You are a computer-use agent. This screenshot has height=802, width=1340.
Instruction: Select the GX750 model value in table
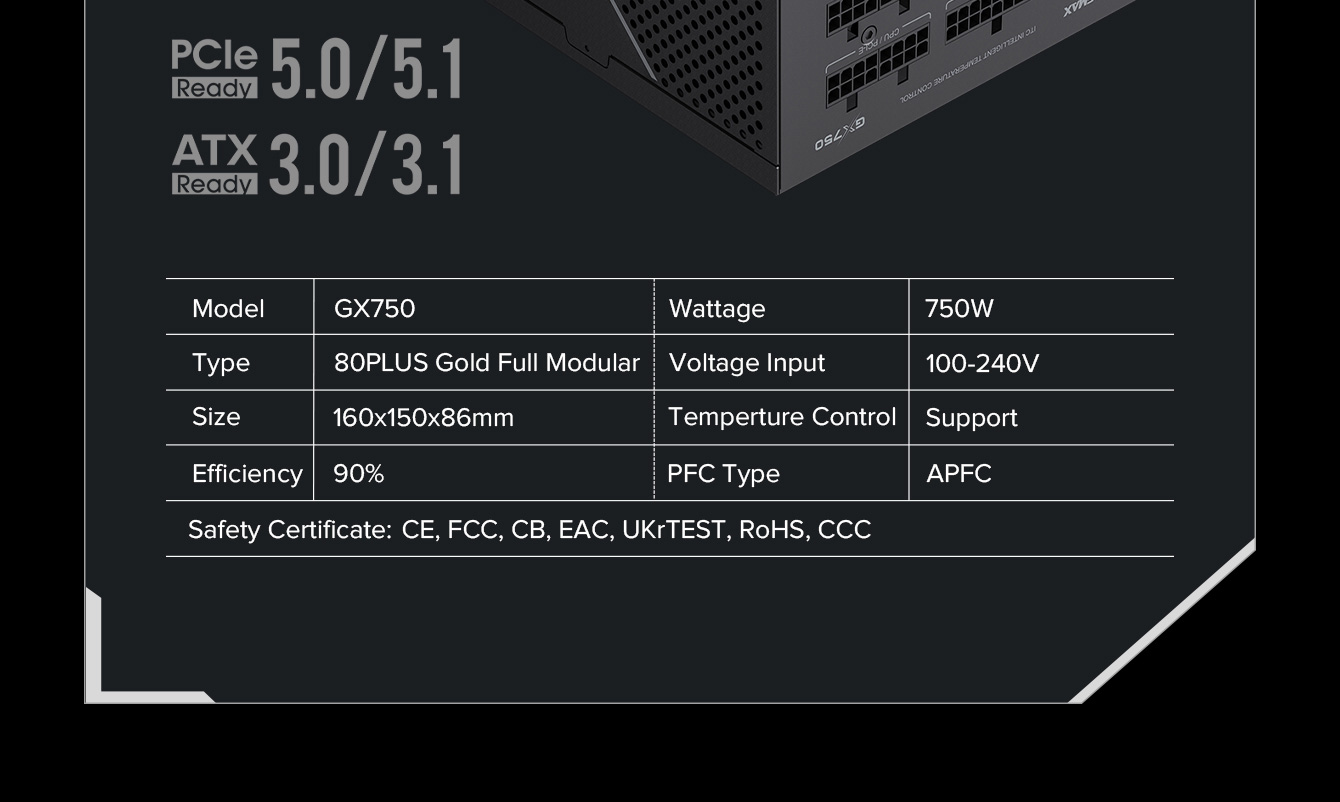(x=374, y=309)
